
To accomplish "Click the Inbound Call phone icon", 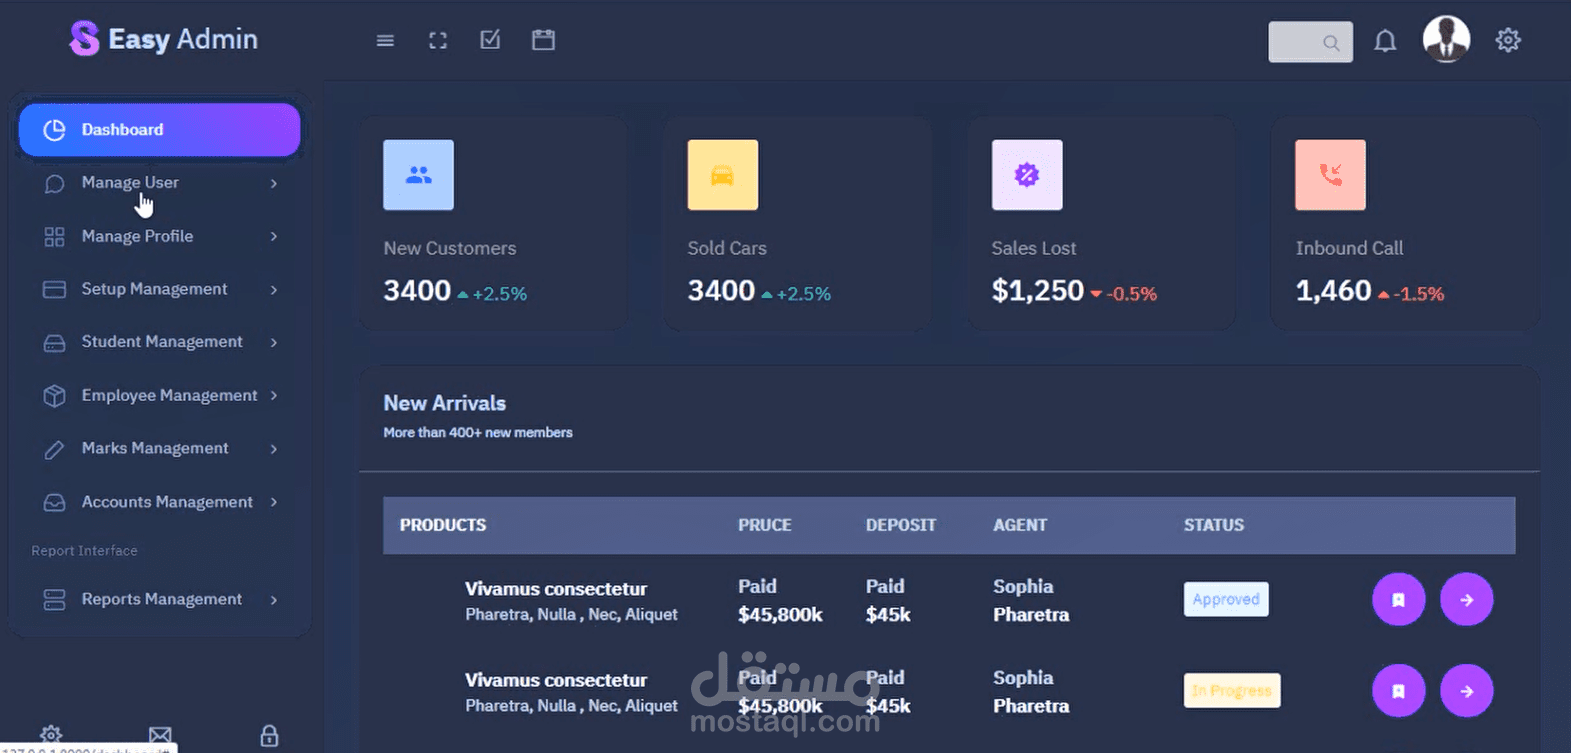I will pos(1330,175).
